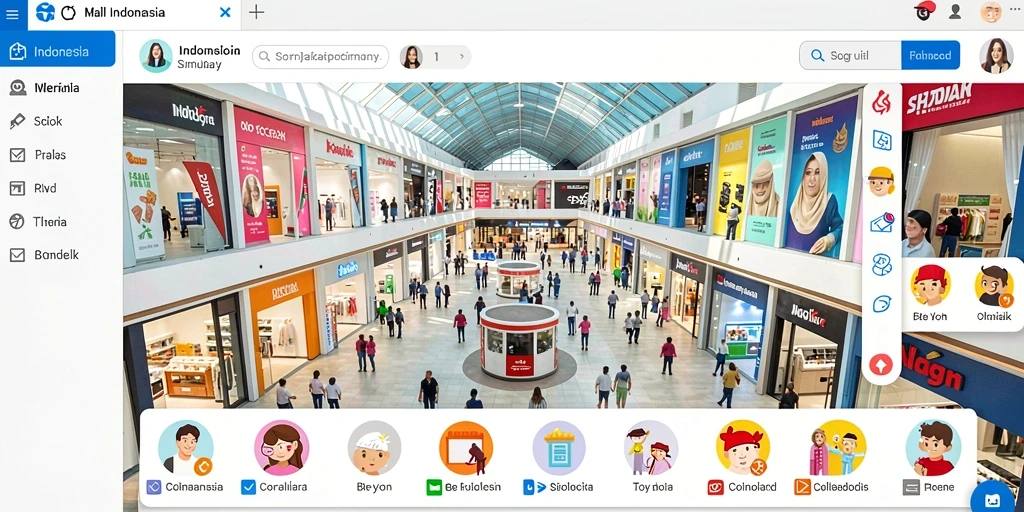Viewport: 1024px width, 512px height.
Task: Click the red flame icon in floating toolbar
Action: click(882, 102)
